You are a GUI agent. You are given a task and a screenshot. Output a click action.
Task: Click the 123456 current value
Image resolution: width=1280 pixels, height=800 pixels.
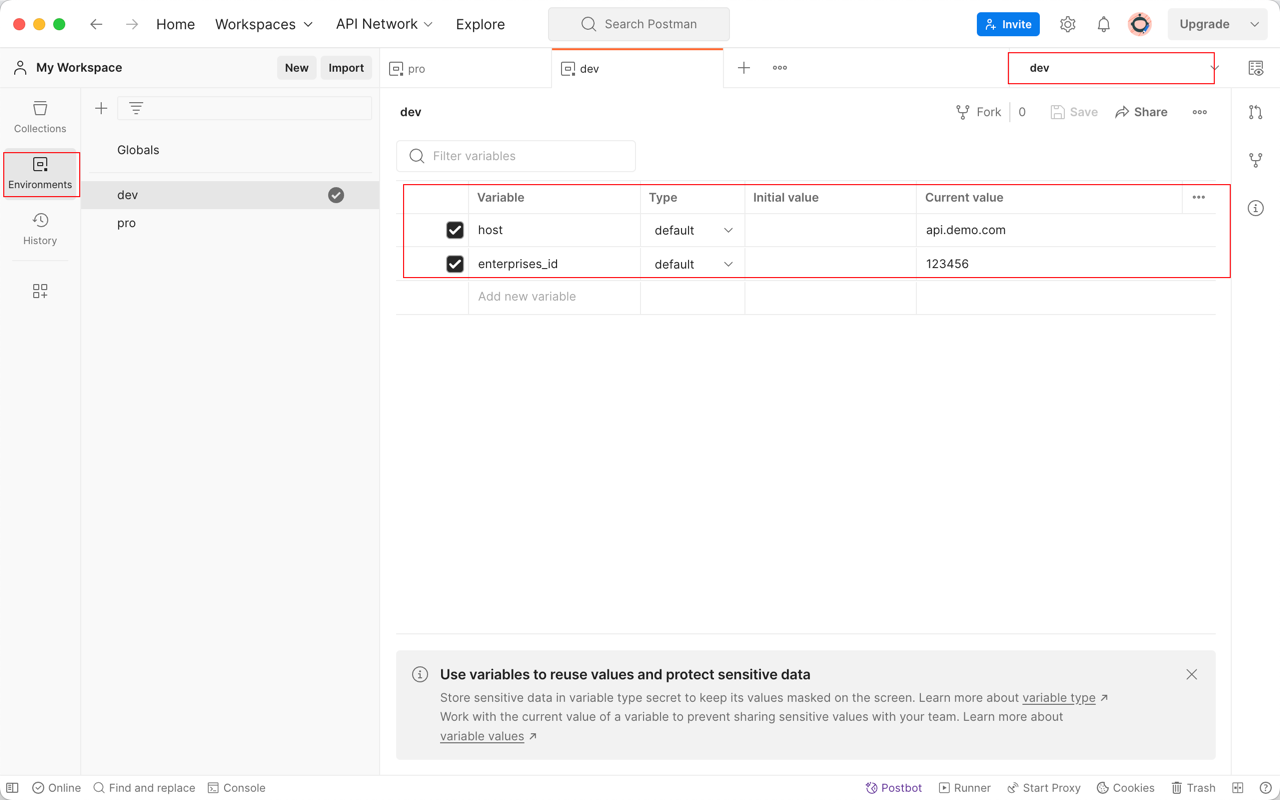[x=947, y=264]
